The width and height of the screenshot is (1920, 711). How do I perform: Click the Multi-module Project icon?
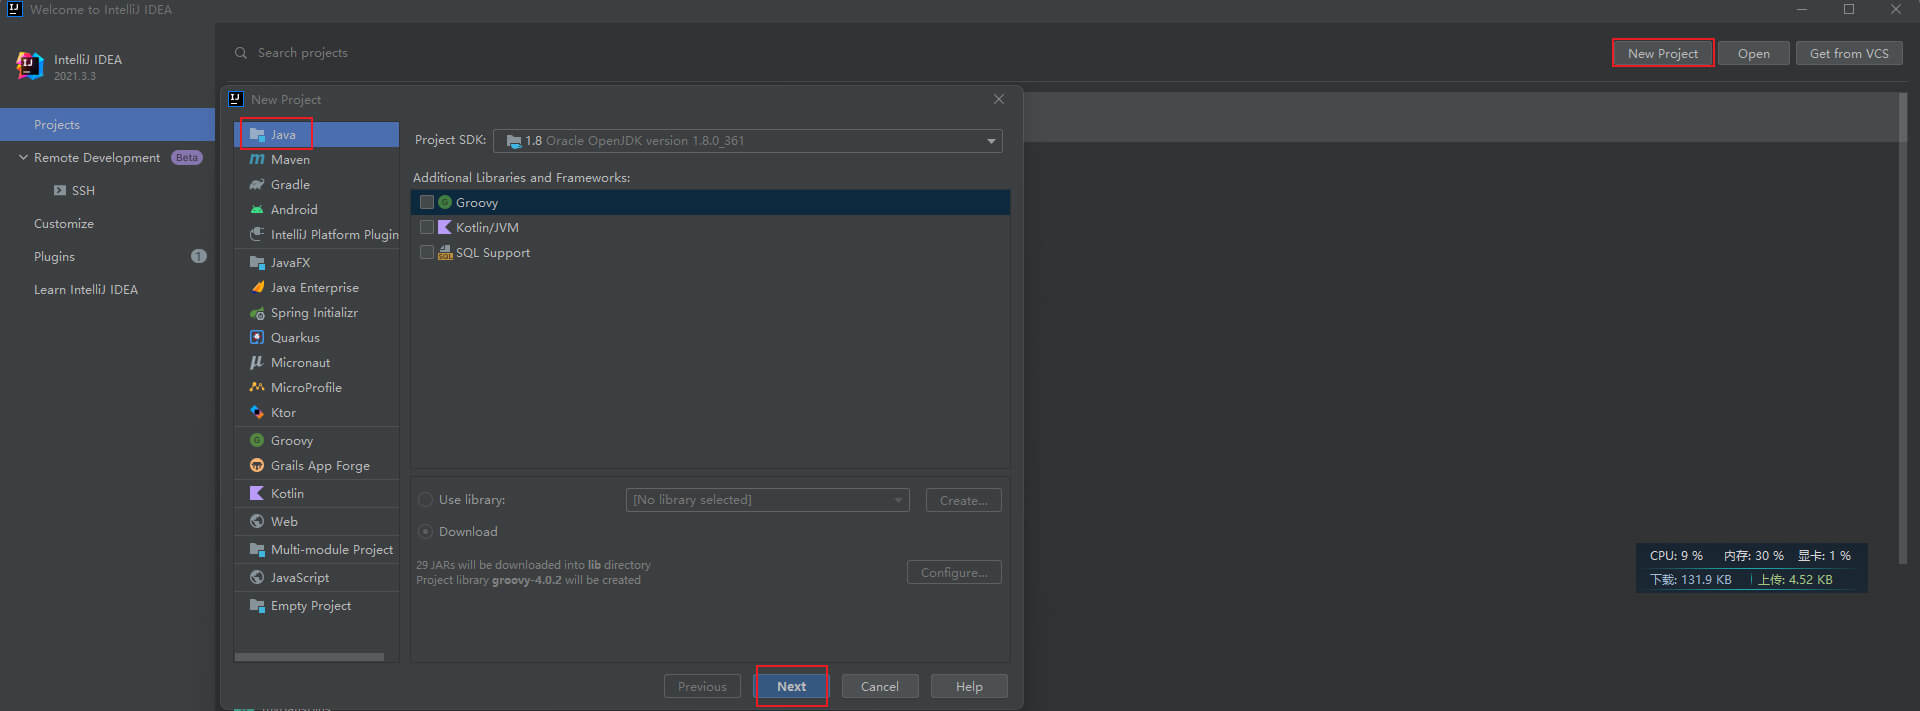[x=257, y=550]
